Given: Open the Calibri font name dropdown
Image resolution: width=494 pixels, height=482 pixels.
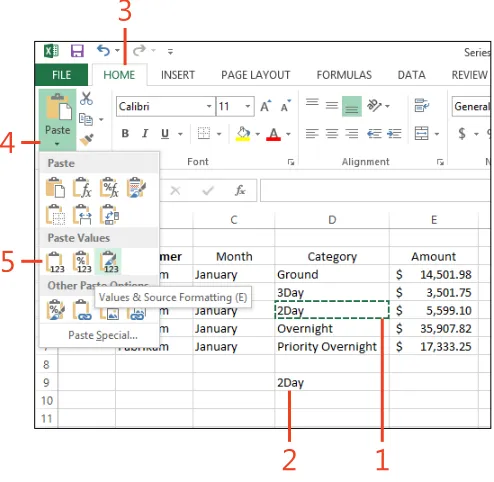Looking at the screenshot, I should 209,106.
